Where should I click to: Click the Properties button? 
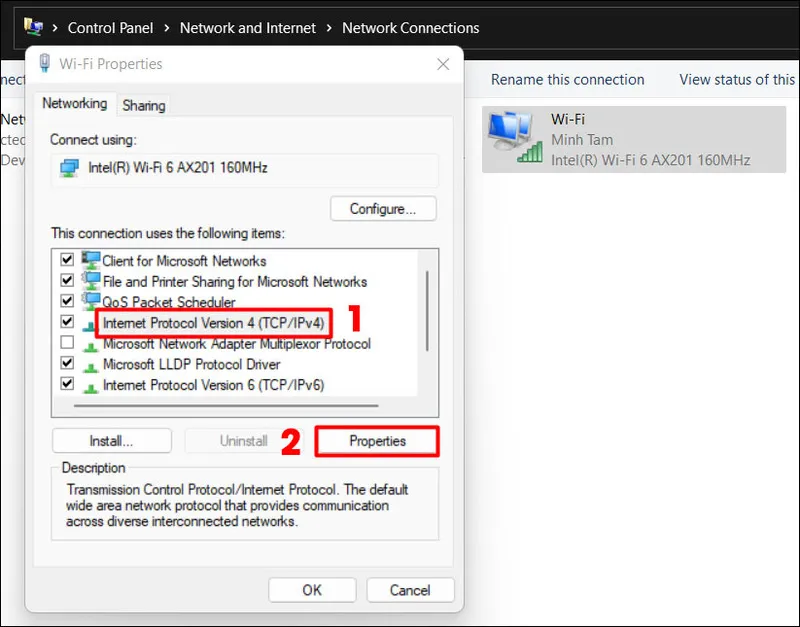(x=377, y=441)
